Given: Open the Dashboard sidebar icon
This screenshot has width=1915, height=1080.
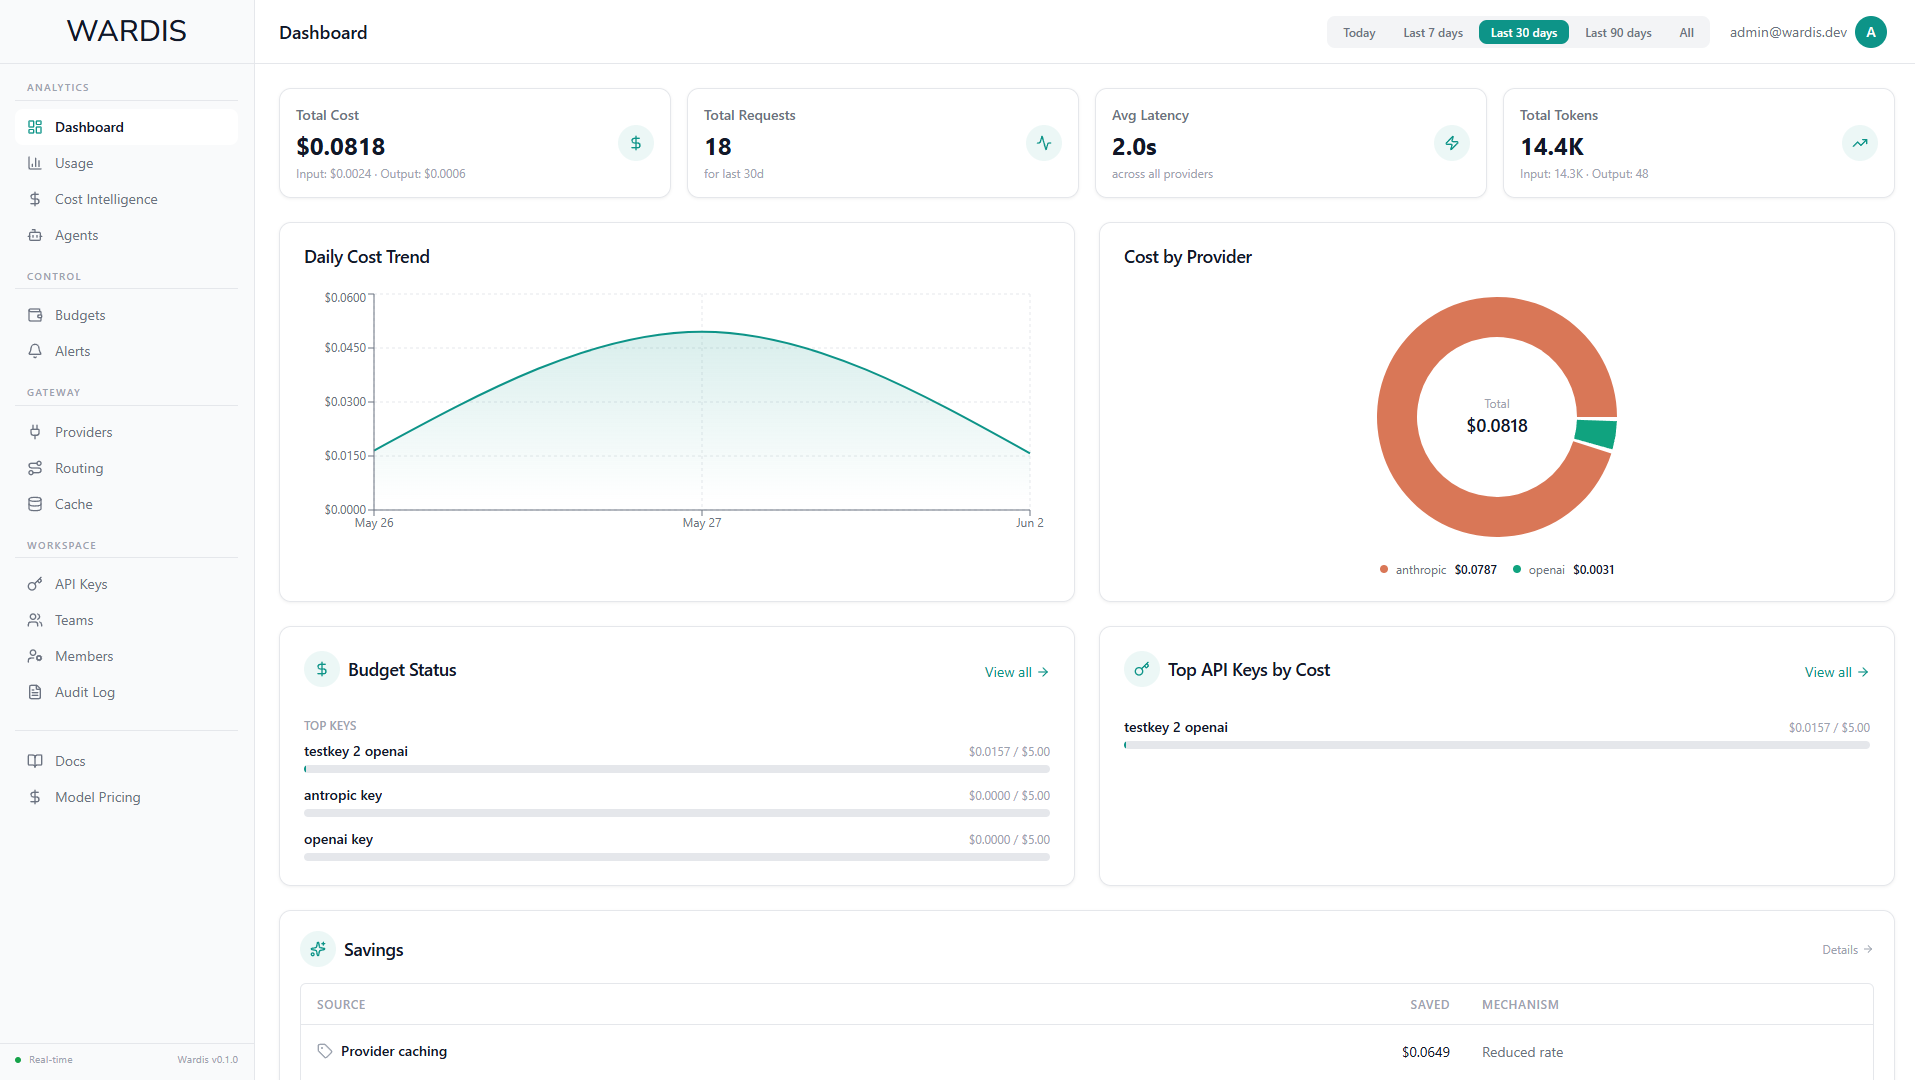Looking at the screenshot, I should (35, 127).
